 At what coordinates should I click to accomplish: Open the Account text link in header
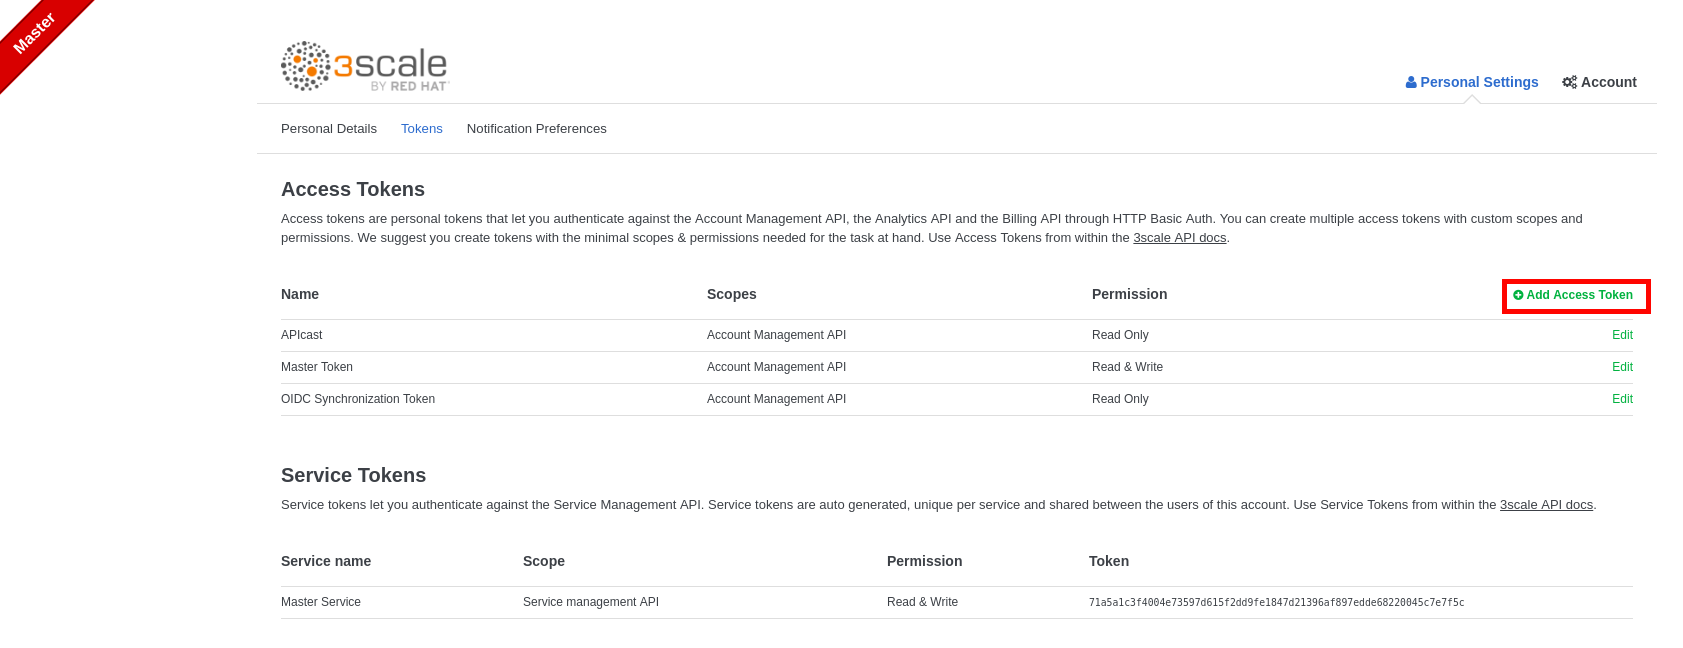tap(1608, 83)
